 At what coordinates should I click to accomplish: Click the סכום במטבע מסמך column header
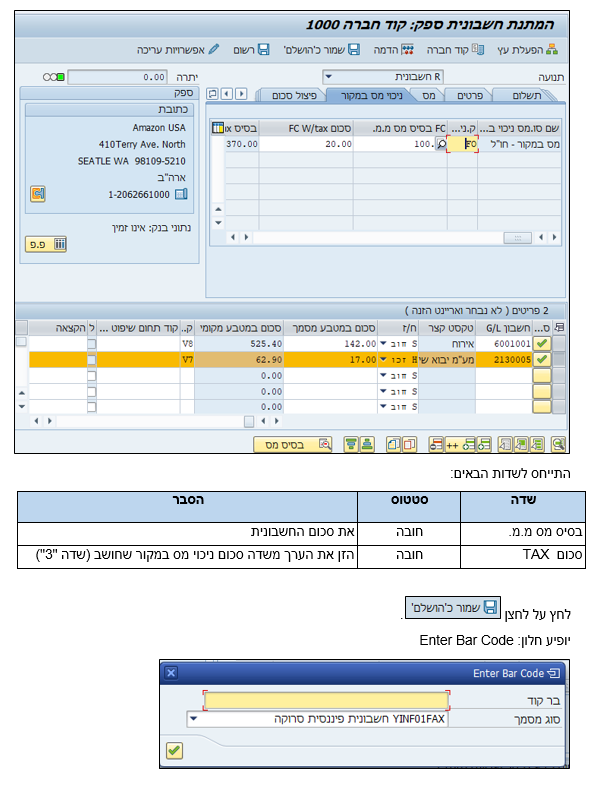coord(331,328)
